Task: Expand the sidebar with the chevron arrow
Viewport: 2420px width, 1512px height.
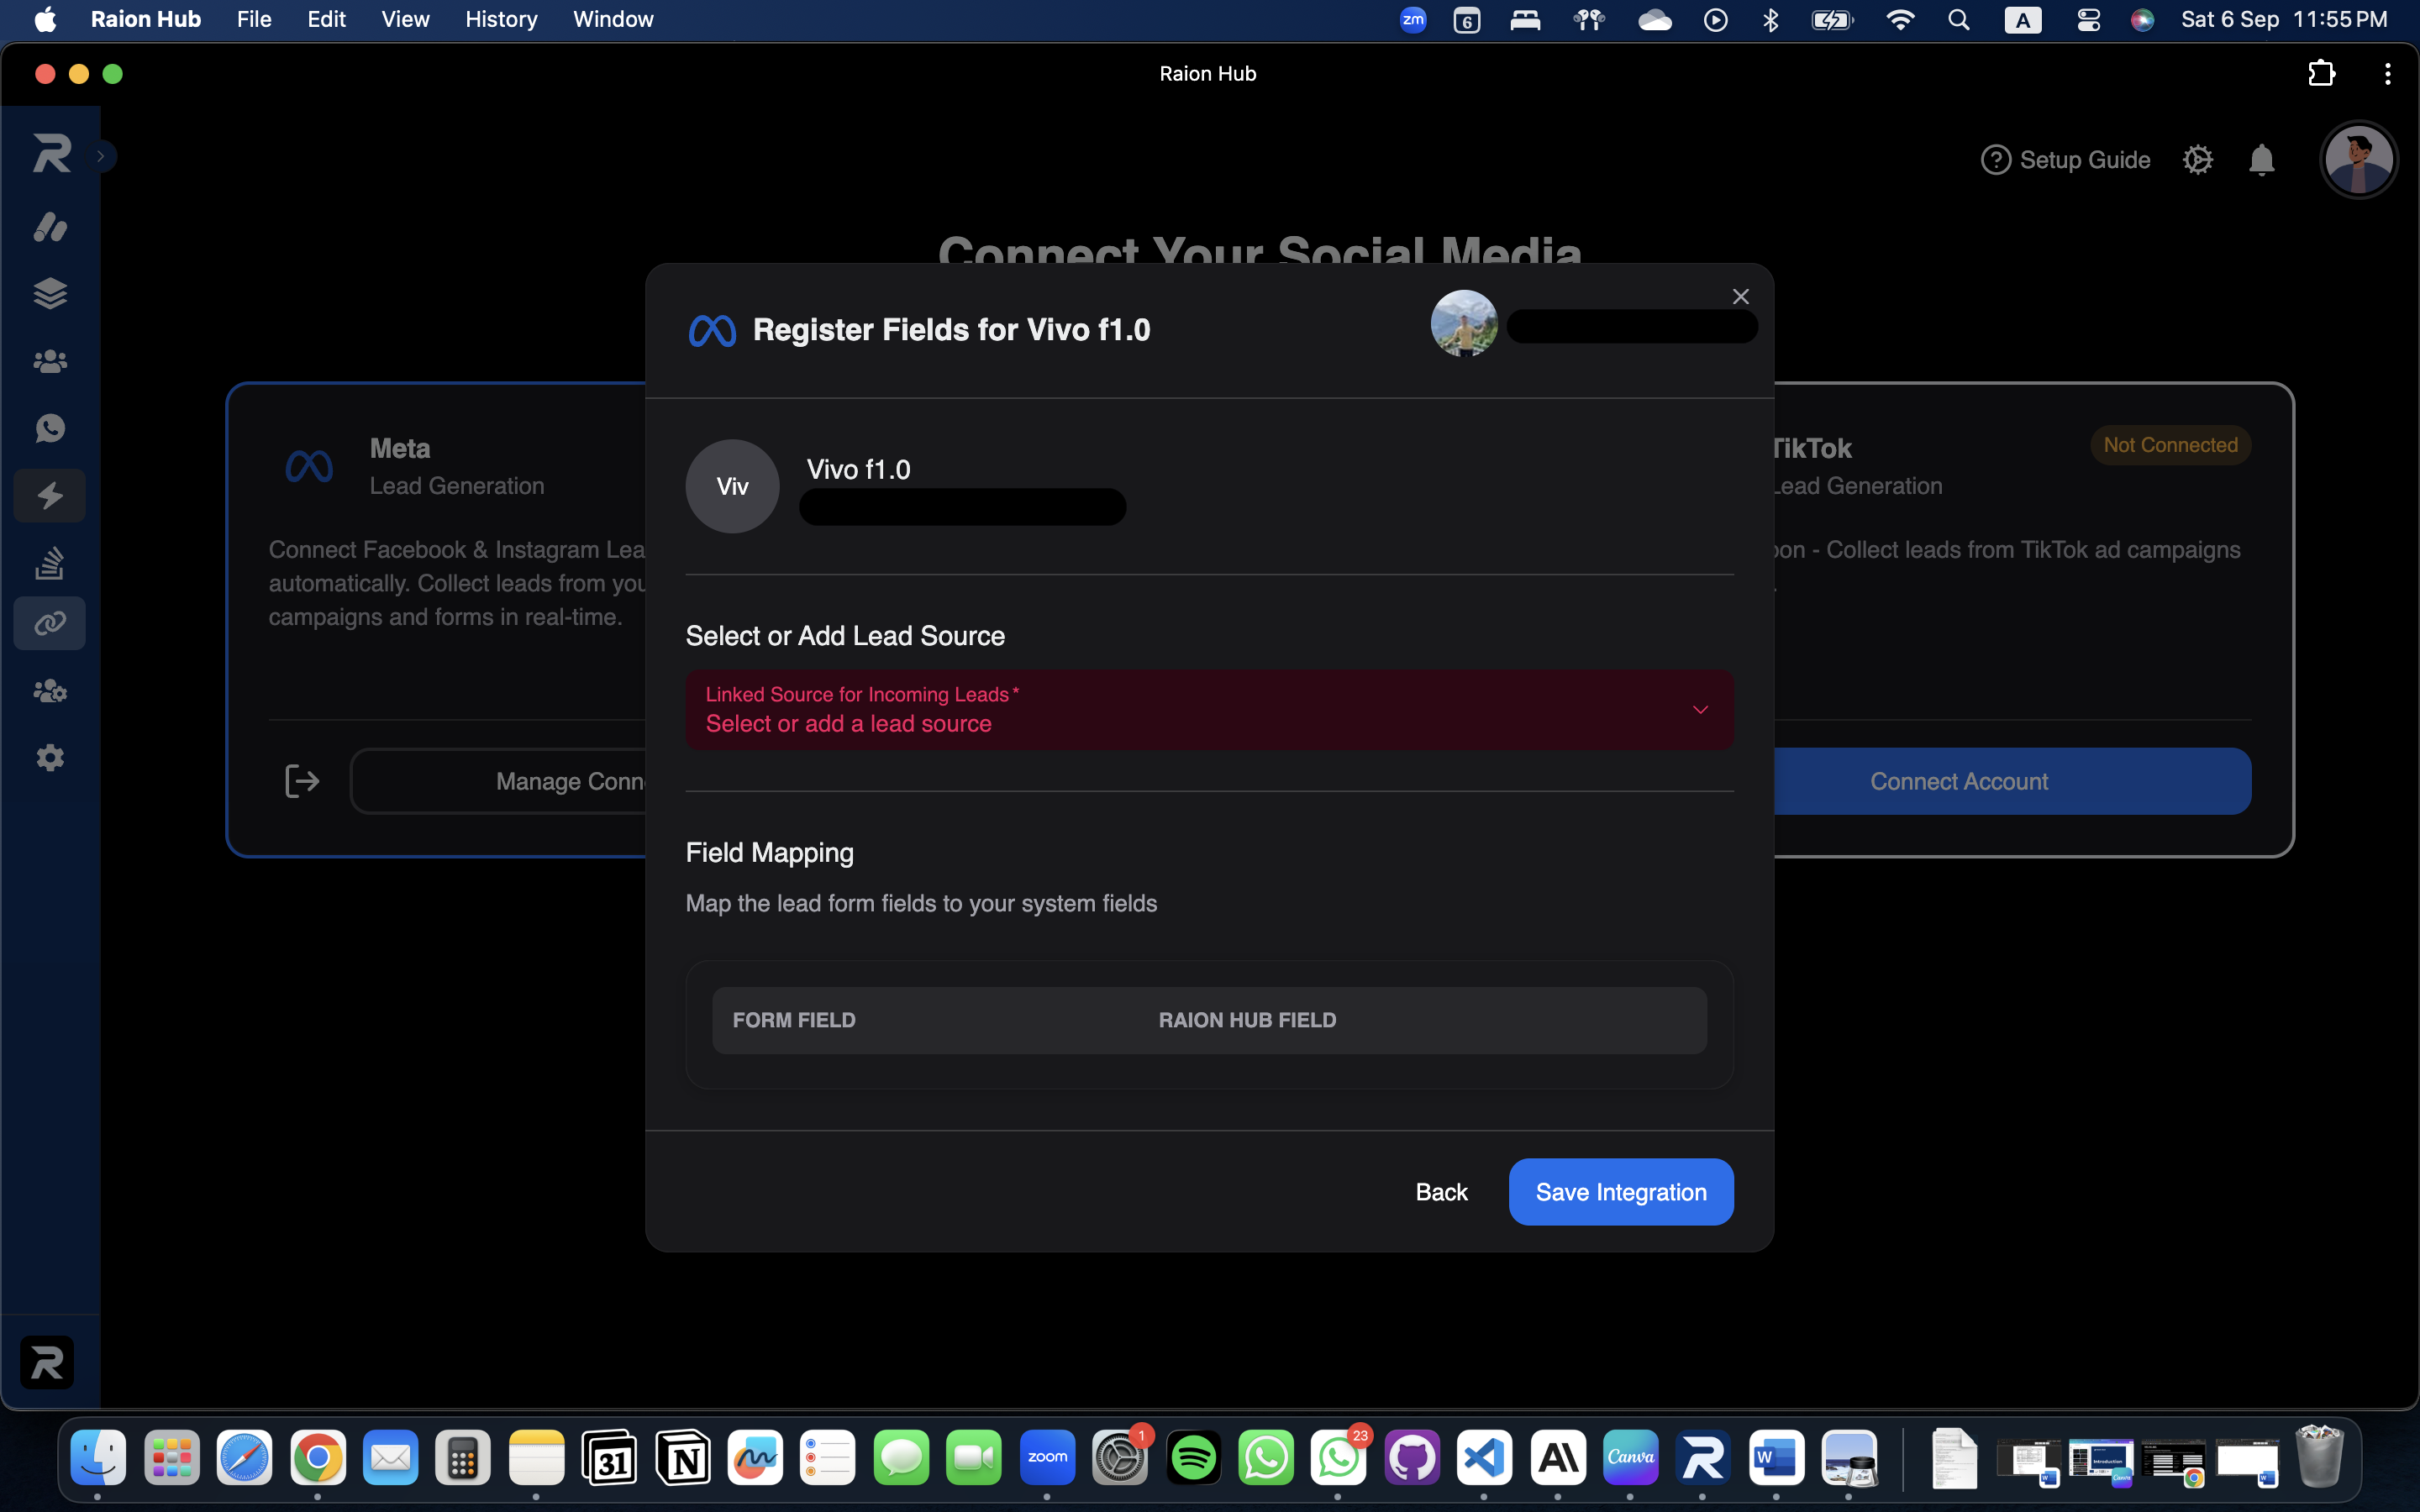Action: coord(101,156)
